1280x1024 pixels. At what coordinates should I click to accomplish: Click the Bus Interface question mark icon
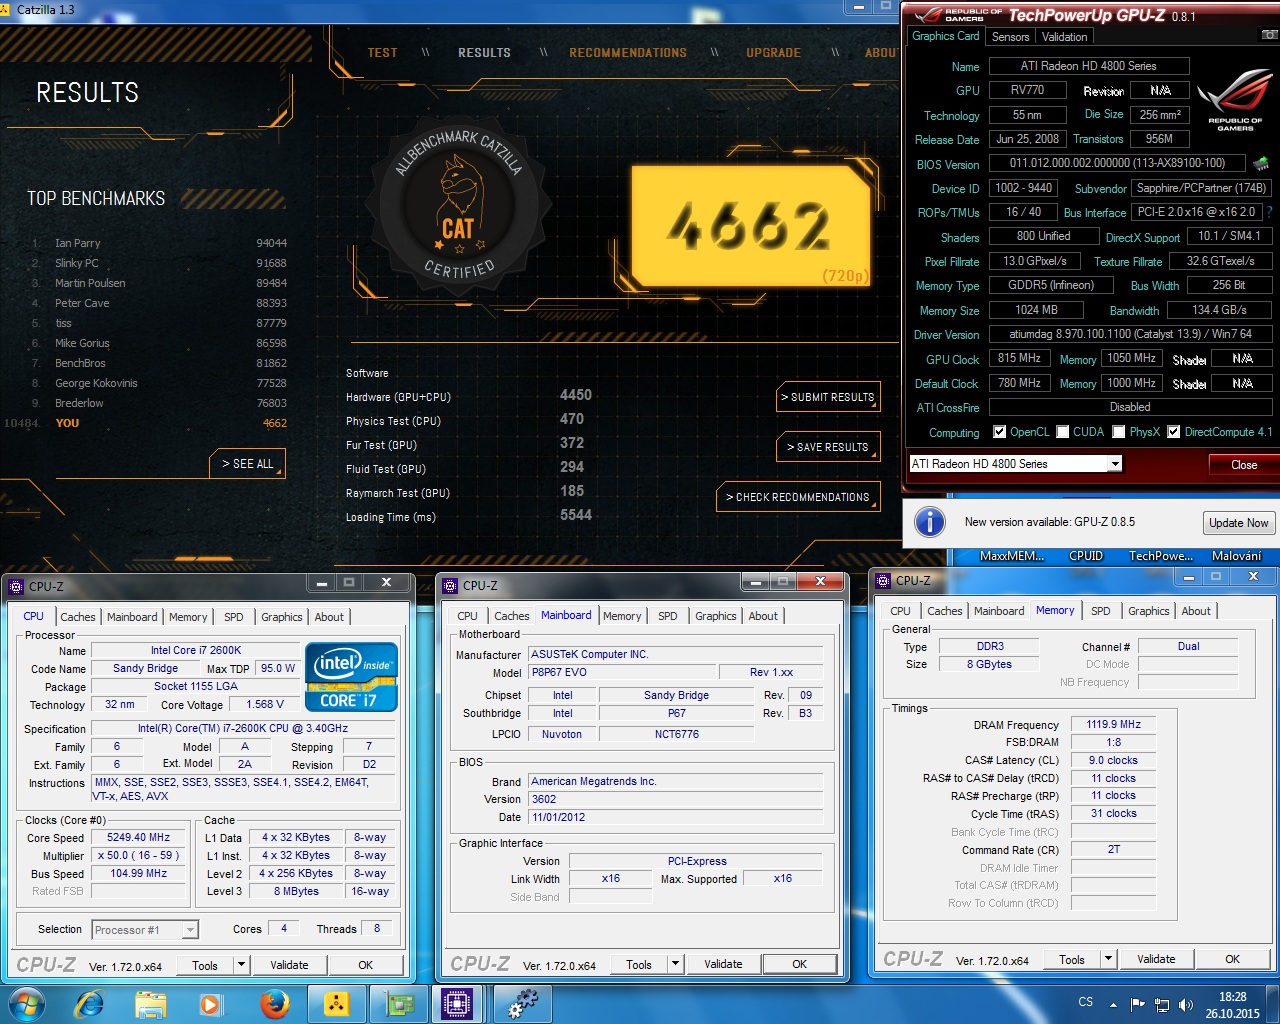coord(1269,212)
